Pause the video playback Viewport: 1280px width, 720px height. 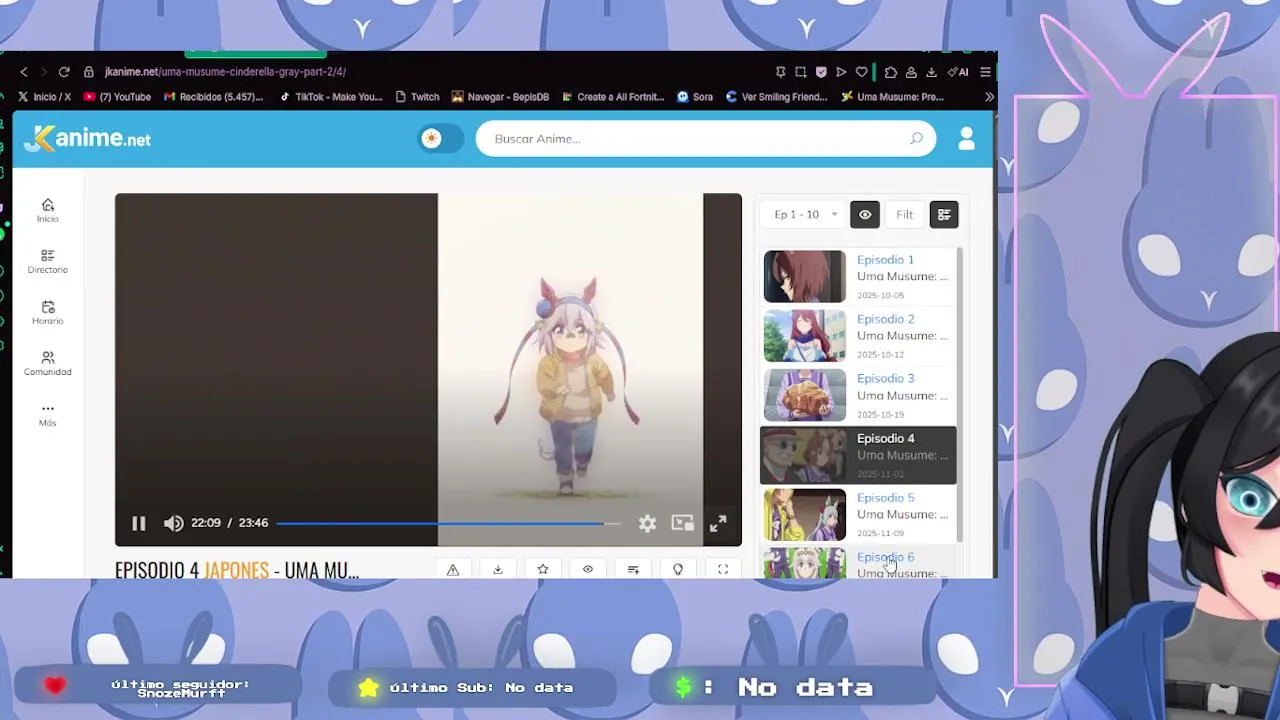139,523
